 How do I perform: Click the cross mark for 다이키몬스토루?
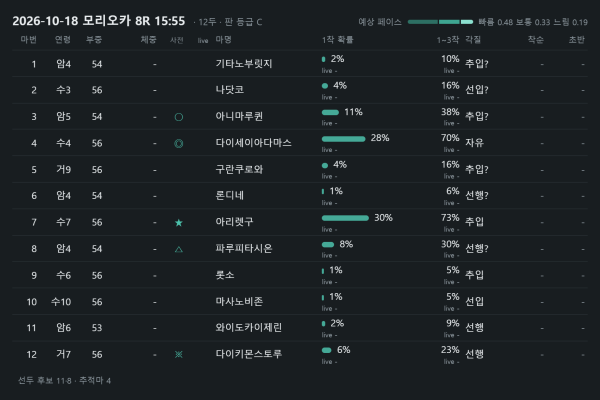click(x=179, y=354)
